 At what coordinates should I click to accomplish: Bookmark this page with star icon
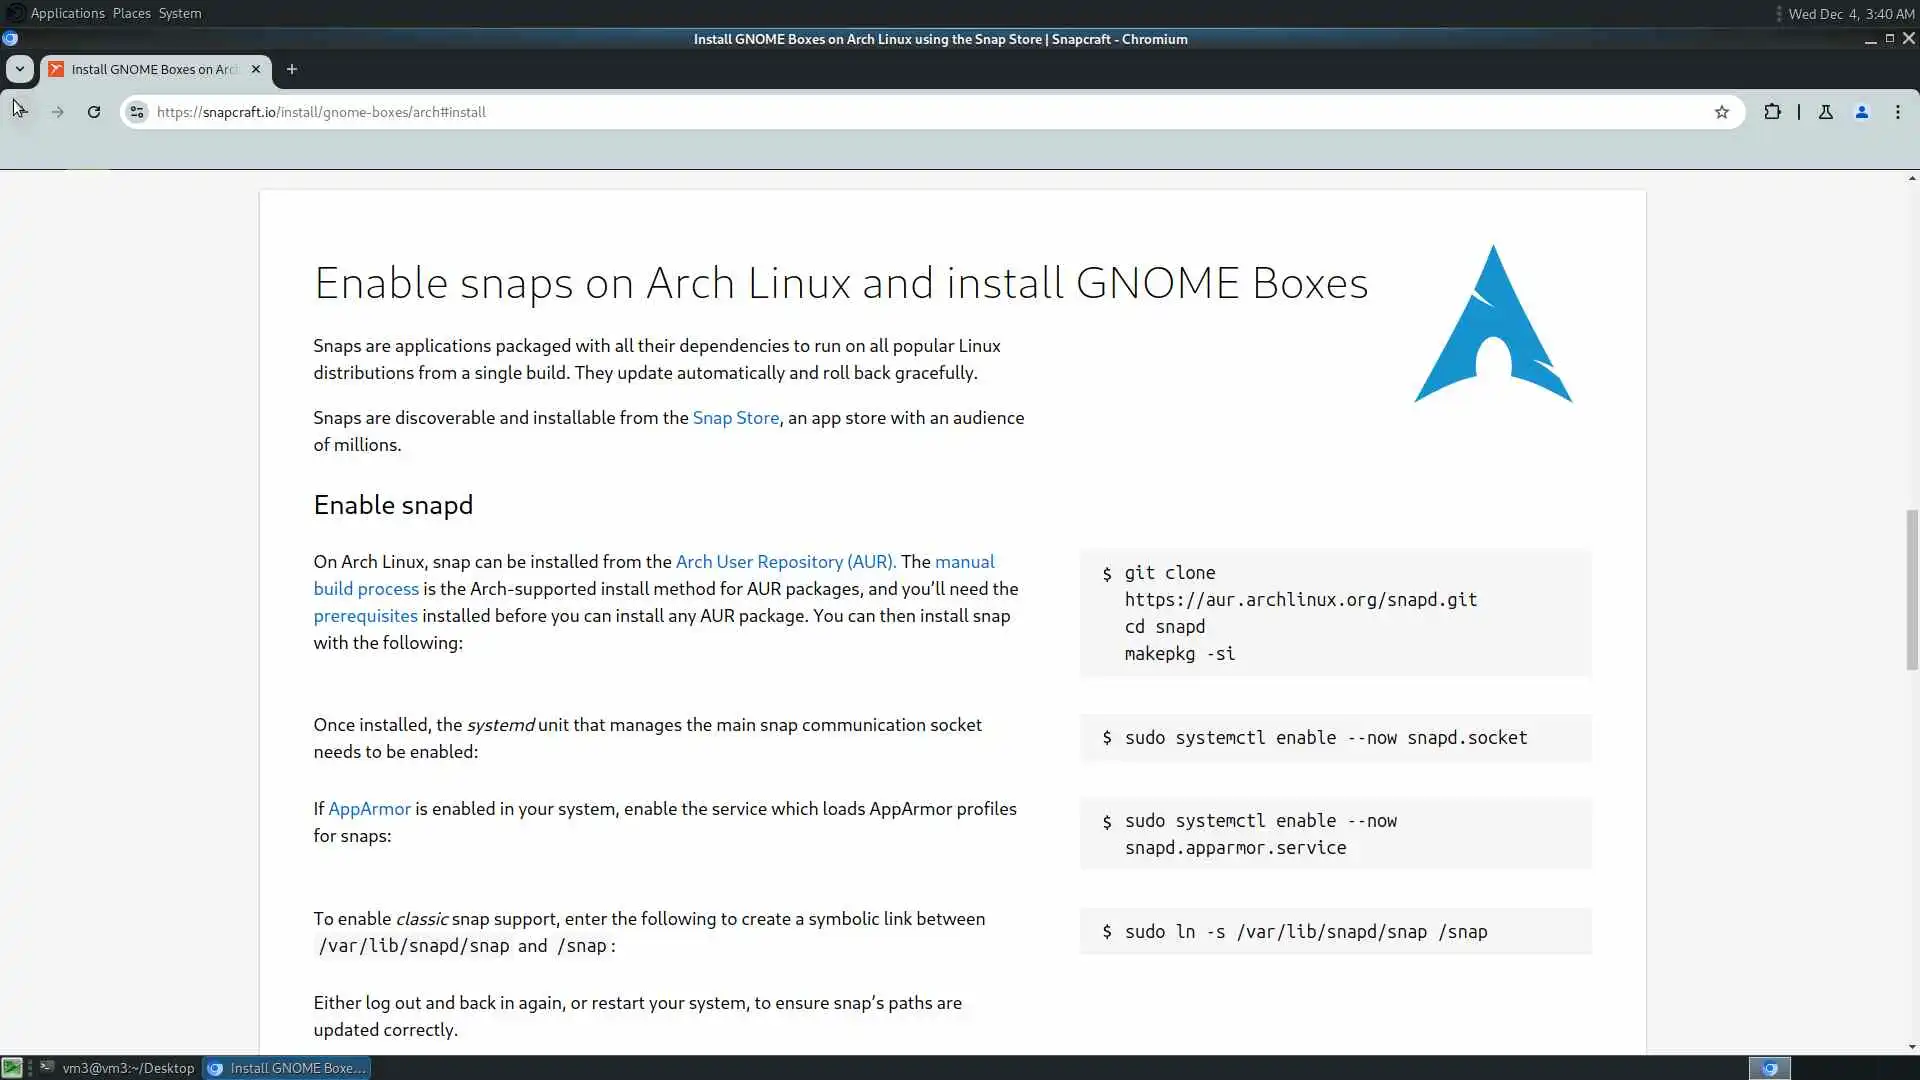point(1721,112)
